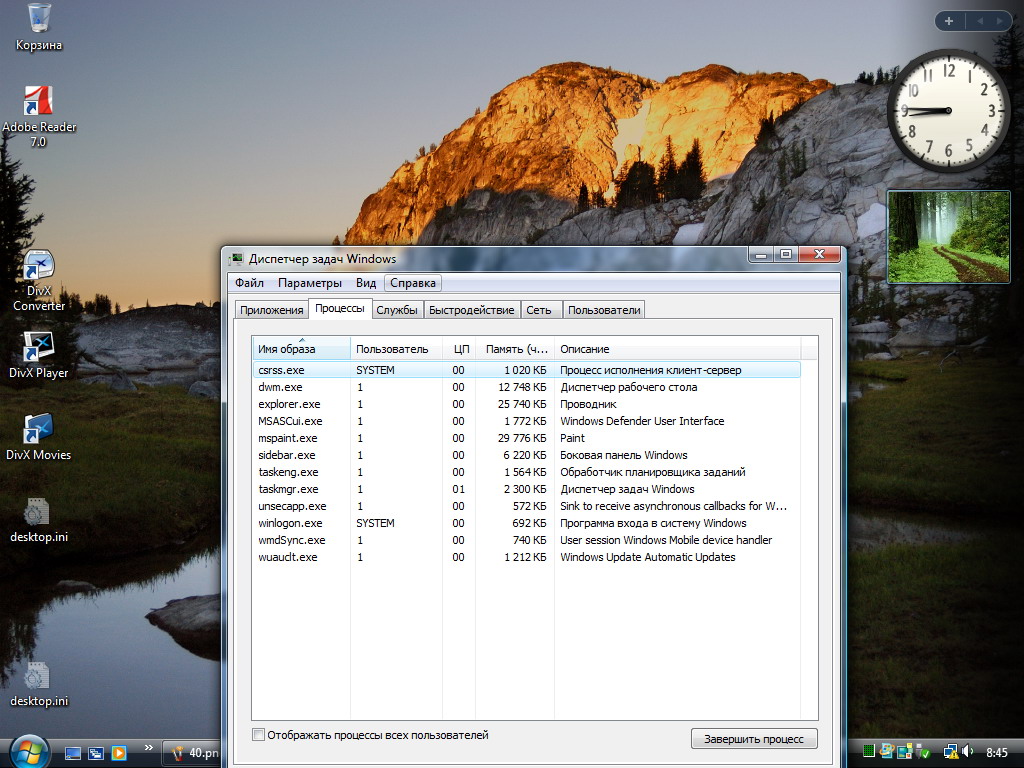
Task: Enable showing processes of all users
Action: click(259, 735)
